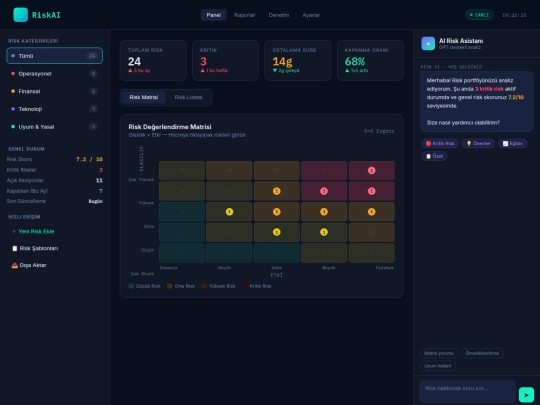Image resolution: width=540 pixels, height=405 pixels.
Task: Click Uyum riskleri suggestion
Action: click(x=438, y=366)
